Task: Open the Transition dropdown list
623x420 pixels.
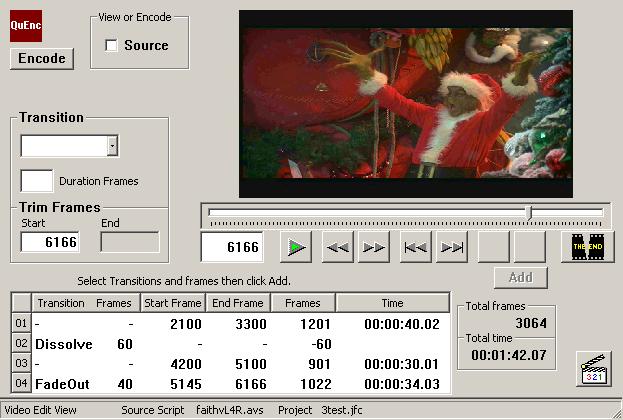Action: pyautogui.click(x=112, y=147)
